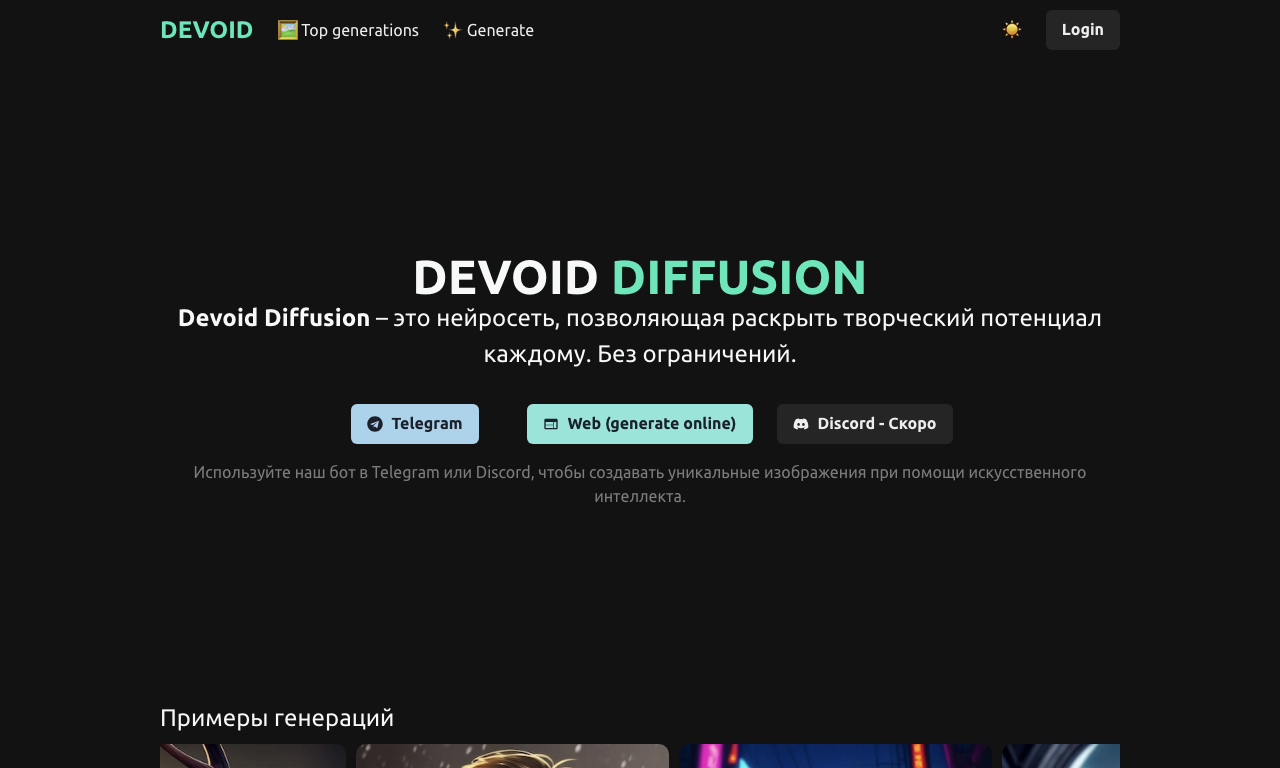The height and width of the screenshot is (768, 1280).
Task: Click Discord - Скоро button
Action: pos(865,424)
